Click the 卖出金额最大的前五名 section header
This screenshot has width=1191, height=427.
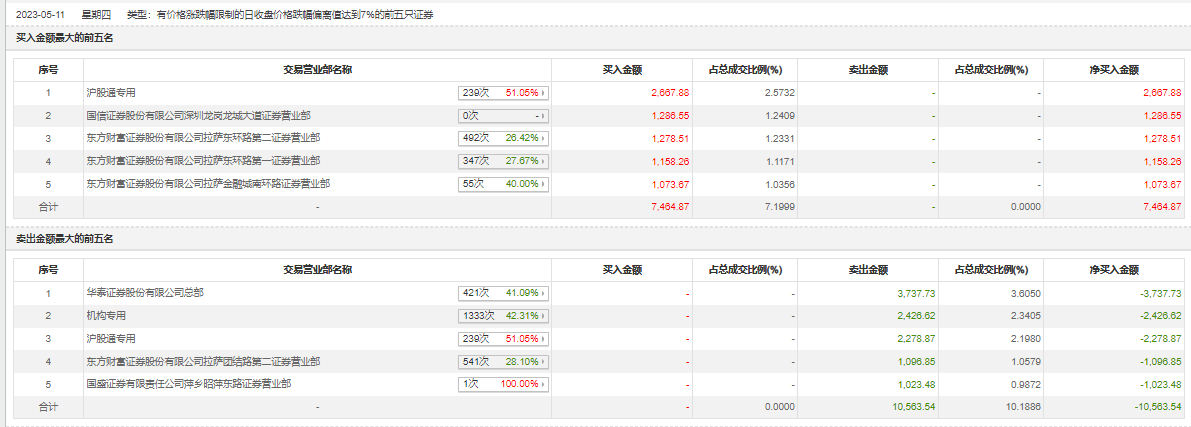[x=65, y=240]
